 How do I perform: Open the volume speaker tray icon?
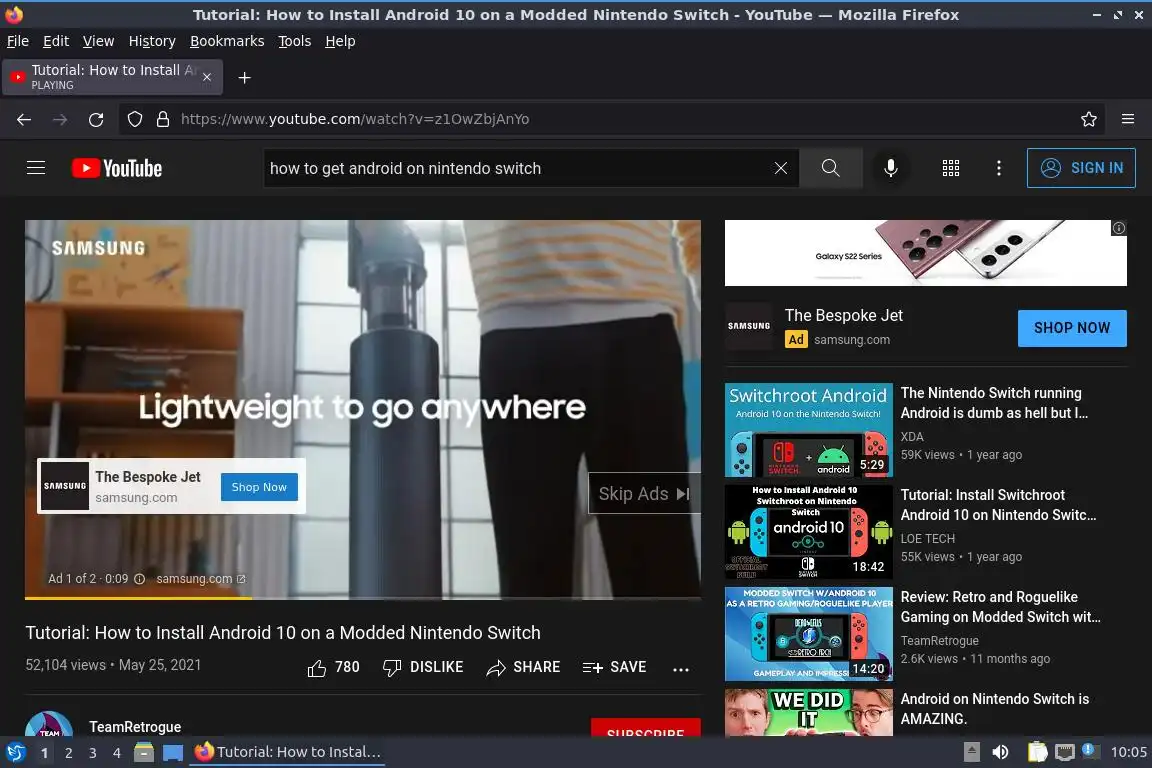[1000, 752]
